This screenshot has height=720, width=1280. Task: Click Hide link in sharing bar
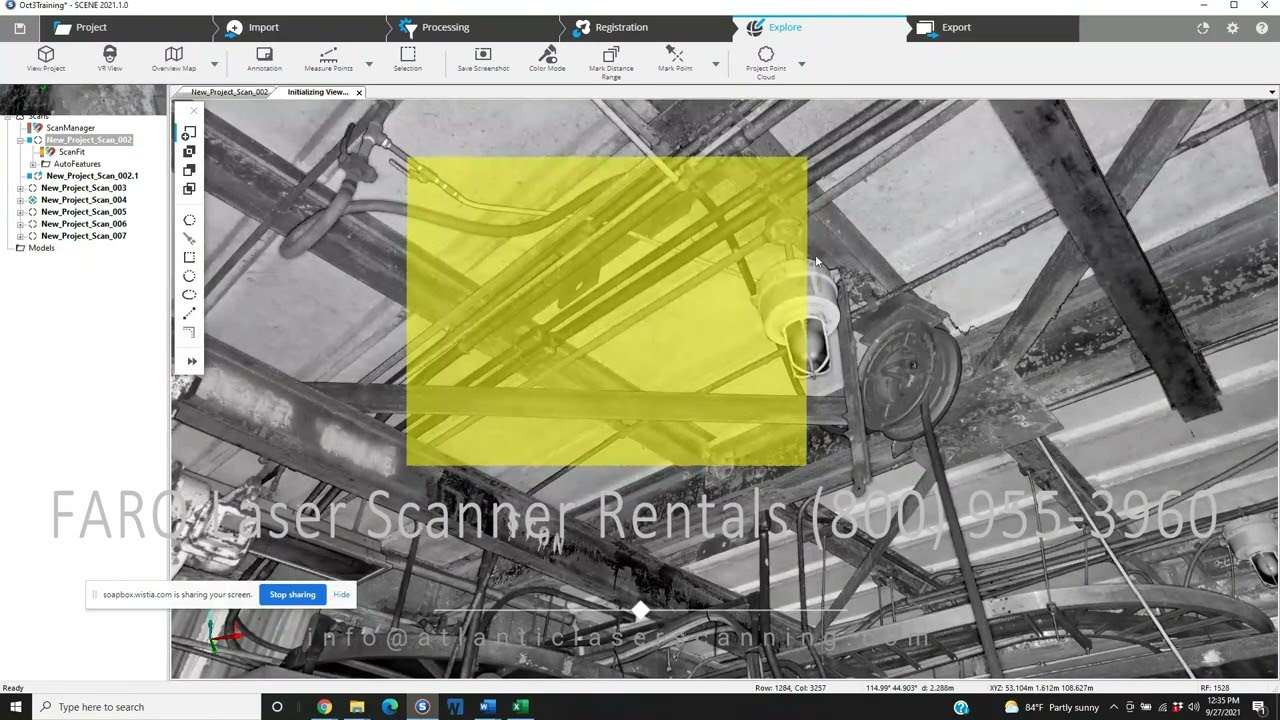click(x=341, y=594)
